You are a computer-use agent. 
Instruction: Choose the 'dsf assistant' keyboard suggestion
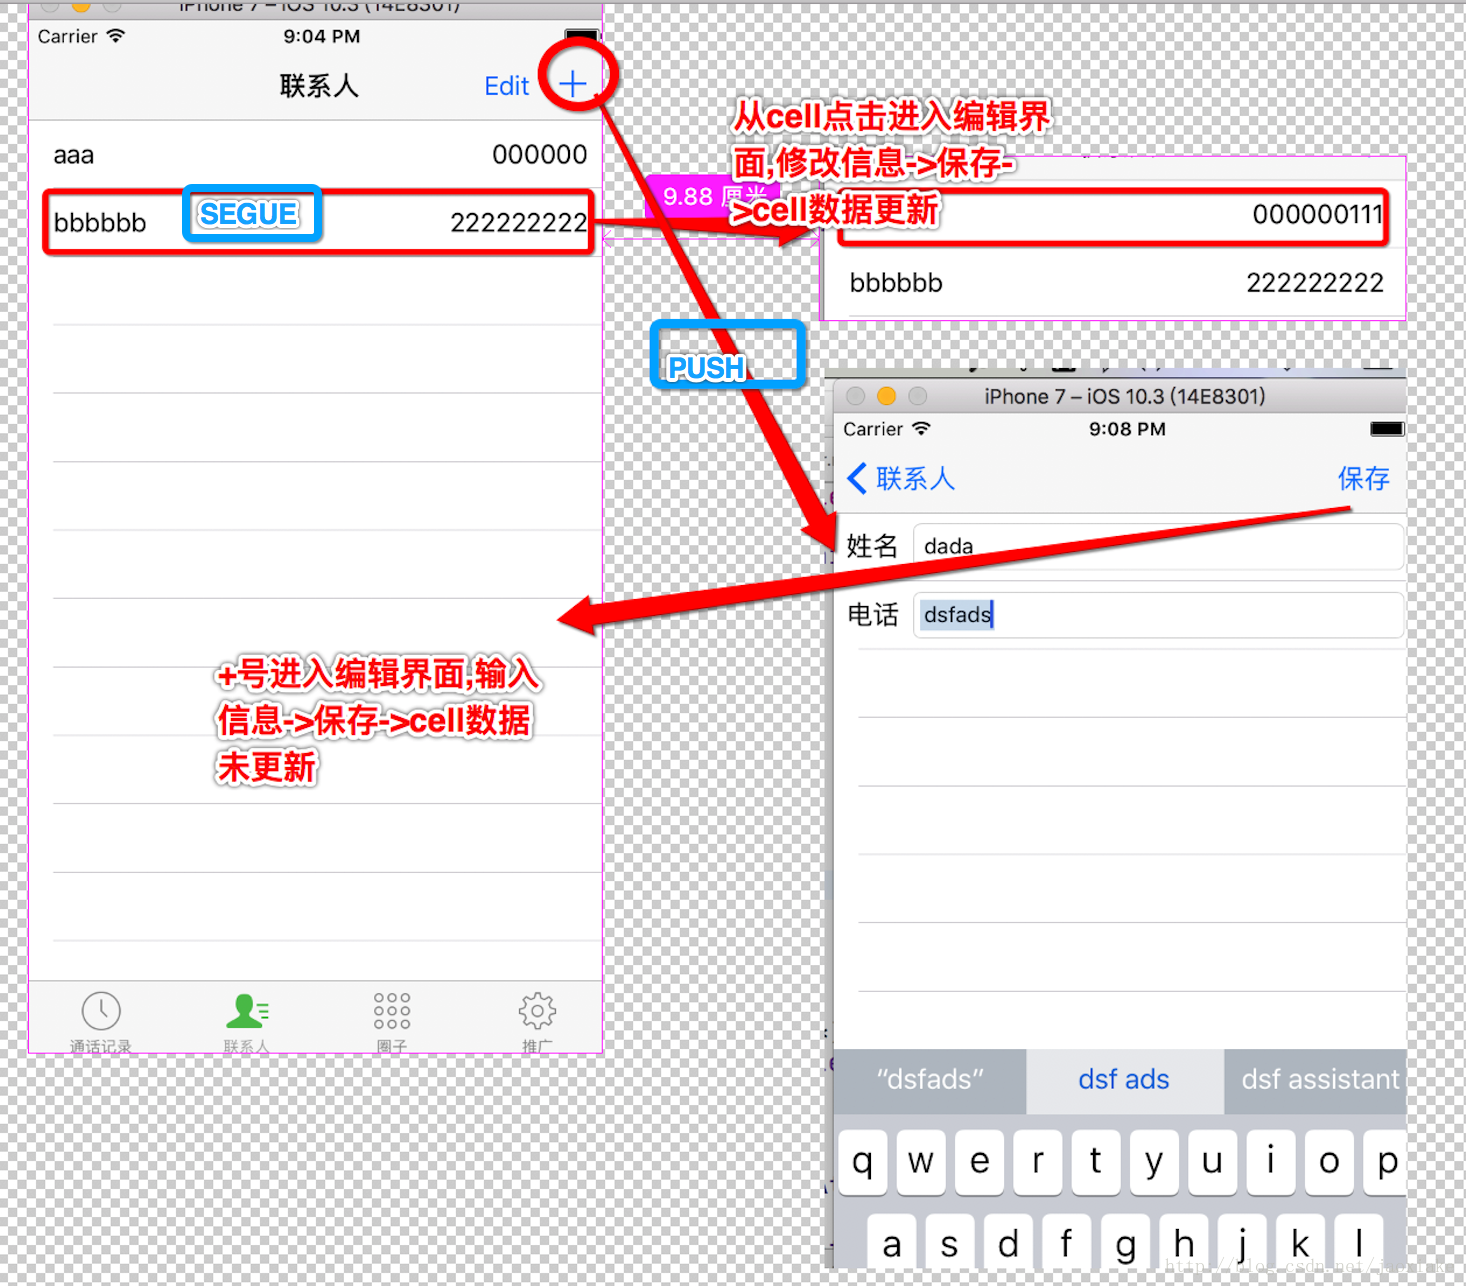click(1316, 1080)
